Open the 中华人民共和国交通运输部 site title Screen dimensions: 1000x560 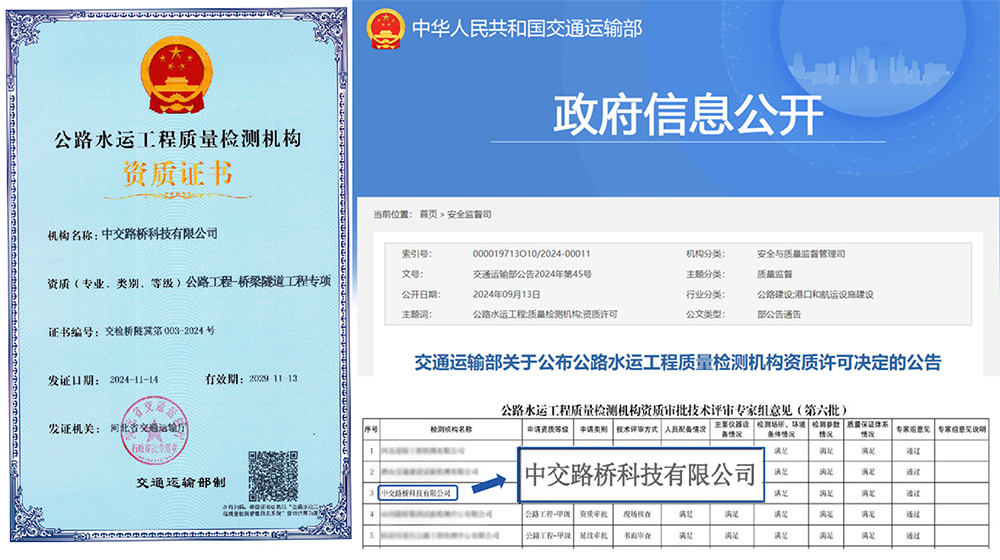point(527,29)
